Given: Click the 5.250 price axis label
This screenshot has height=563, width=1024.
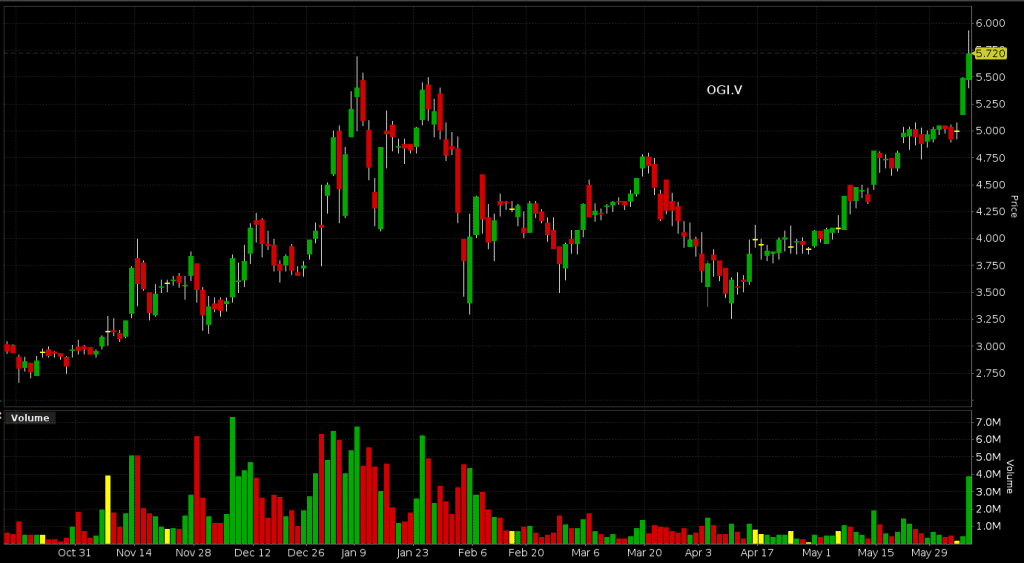Looking at the screenshot, I should pos(991,104).
